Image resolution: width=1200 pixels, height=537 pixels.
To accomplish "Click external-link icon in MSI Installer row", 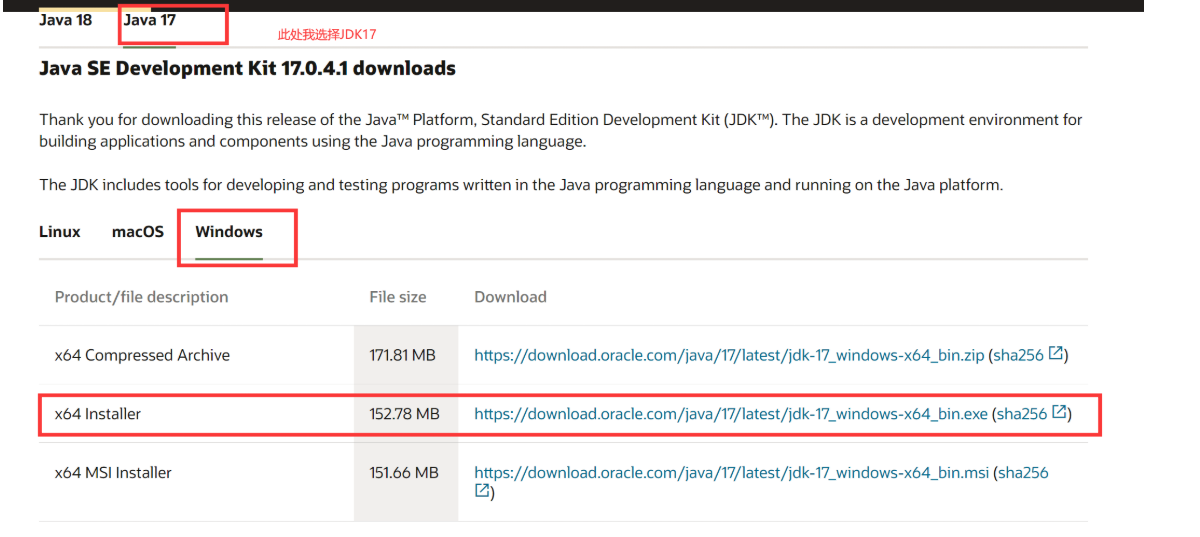I will pyautogui.click(x=482, y=491).
